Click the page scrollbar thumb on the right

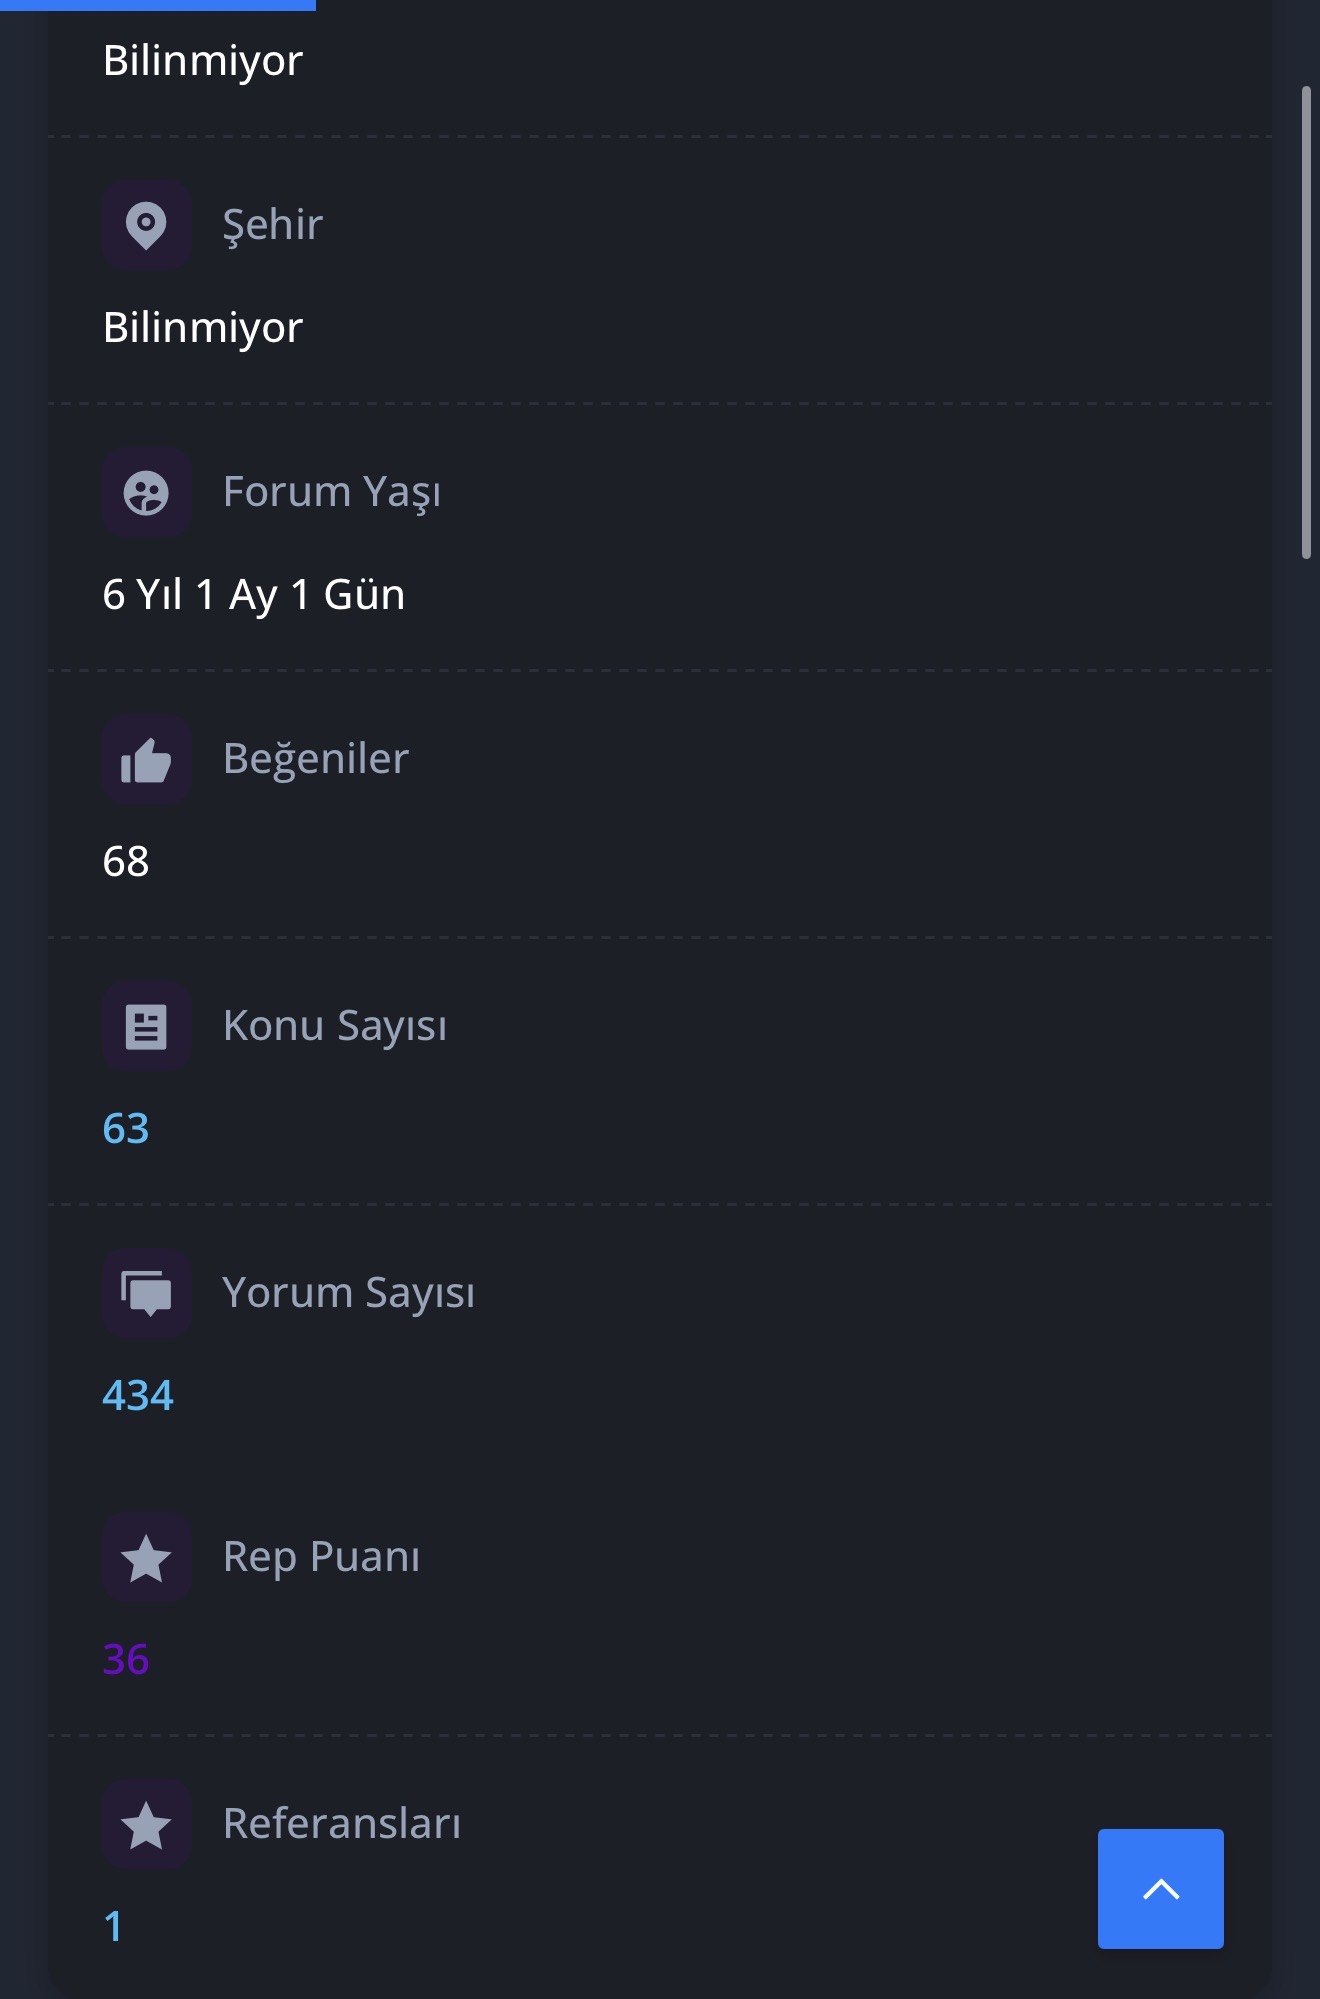(x=1306, y=322)
